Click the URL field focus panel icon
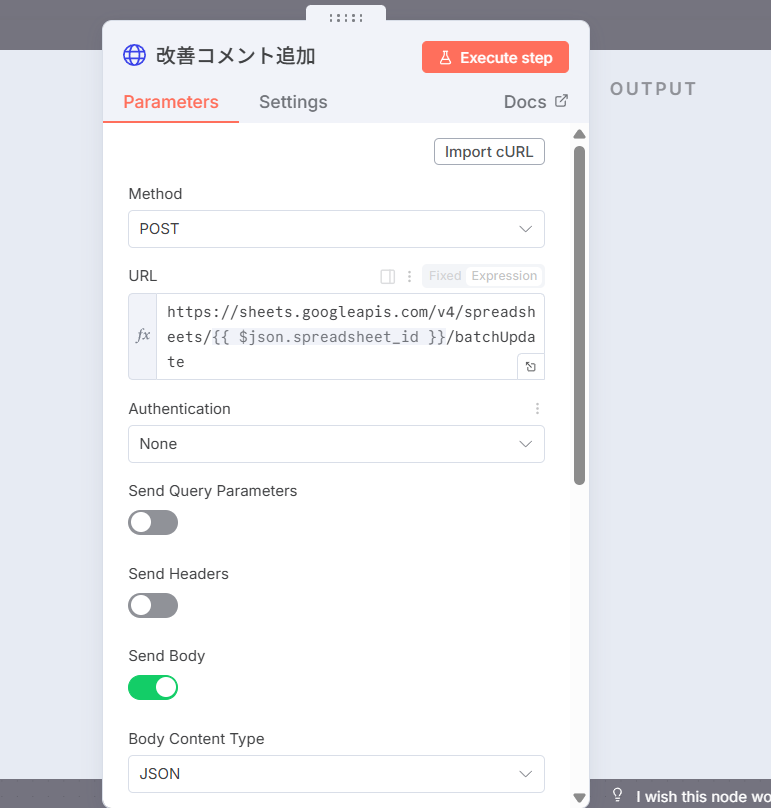 [x=388, y=276]
